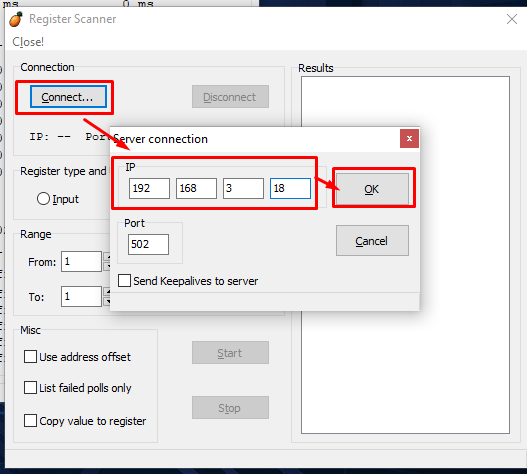The width and height of the screenshot is (527, 474).
Task: Click the Range From value field
Action: pyautogui.click(x=81, y=261)
